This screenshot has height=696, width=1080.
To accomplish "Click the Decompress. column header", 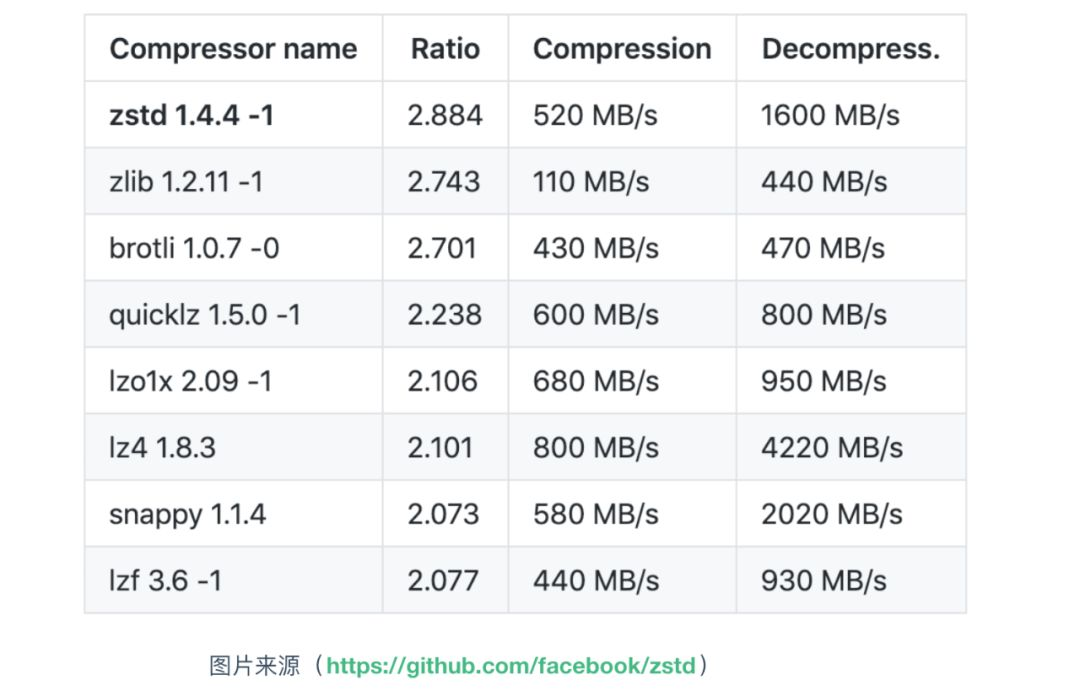I will point(850,49).
